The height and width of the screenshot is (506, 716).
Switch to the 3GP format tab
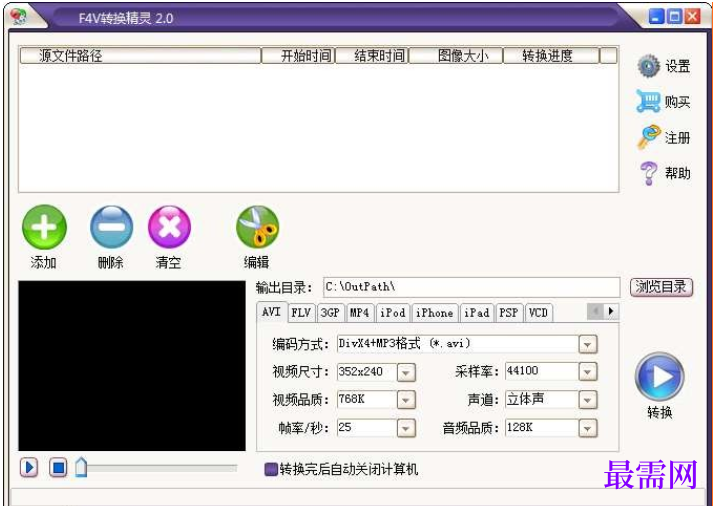point(330,313)
